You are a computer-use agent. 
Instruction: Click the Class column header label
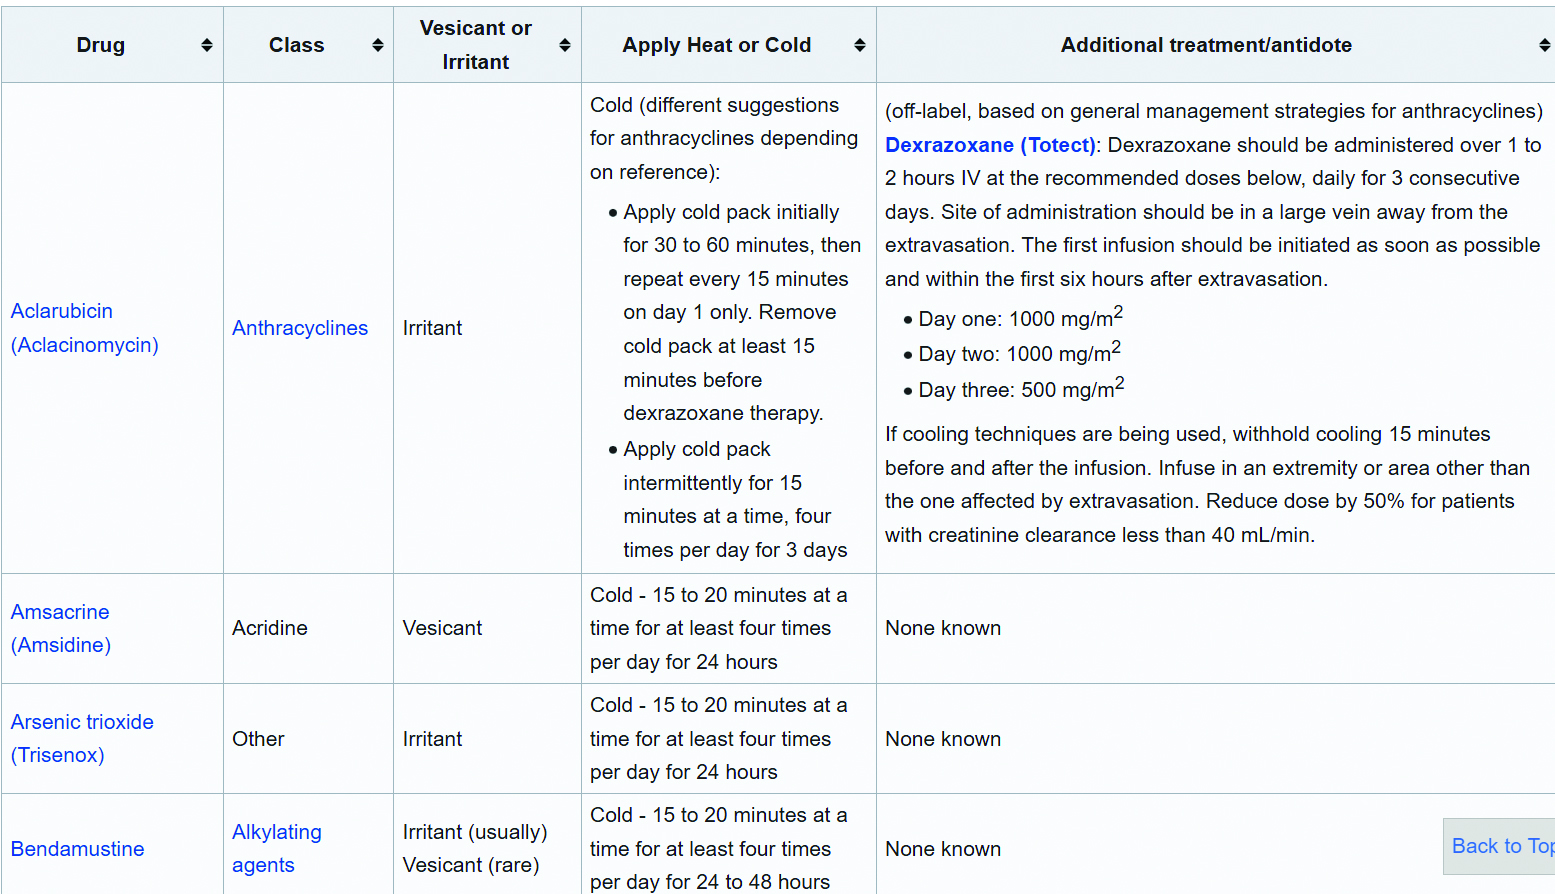point(296,45)
